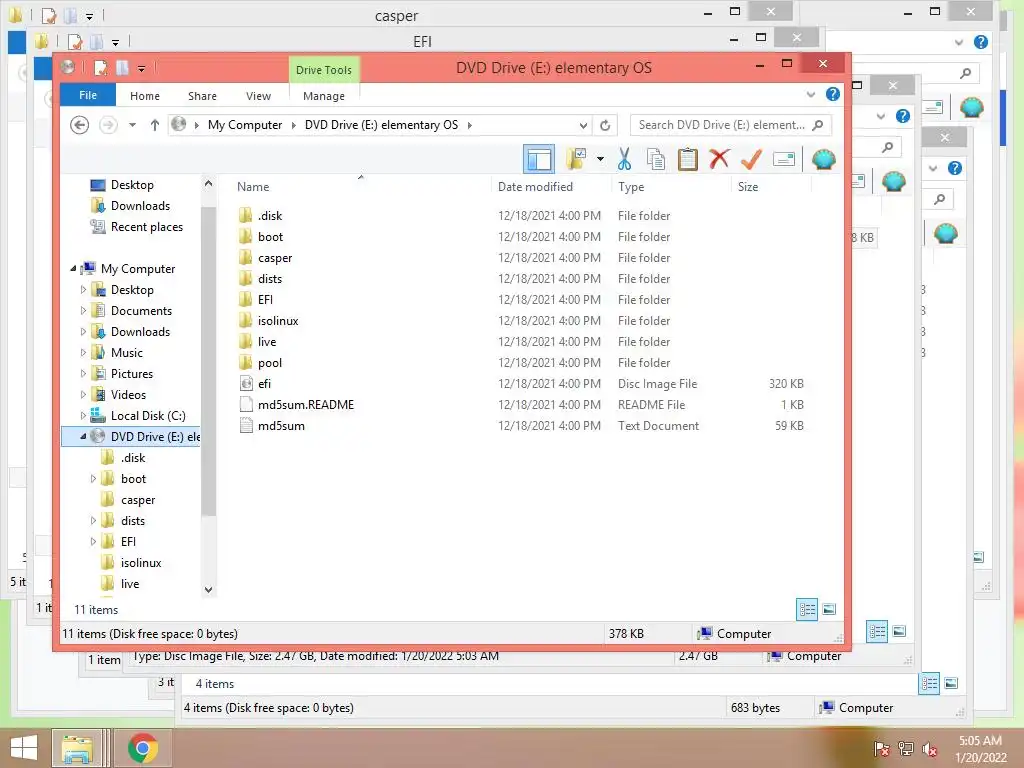Open Videos in navigation tree

[x=128, y=394]
